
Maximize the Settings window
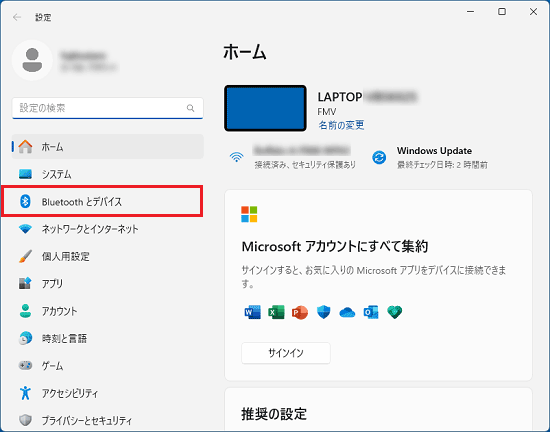[x=502, y=12]
